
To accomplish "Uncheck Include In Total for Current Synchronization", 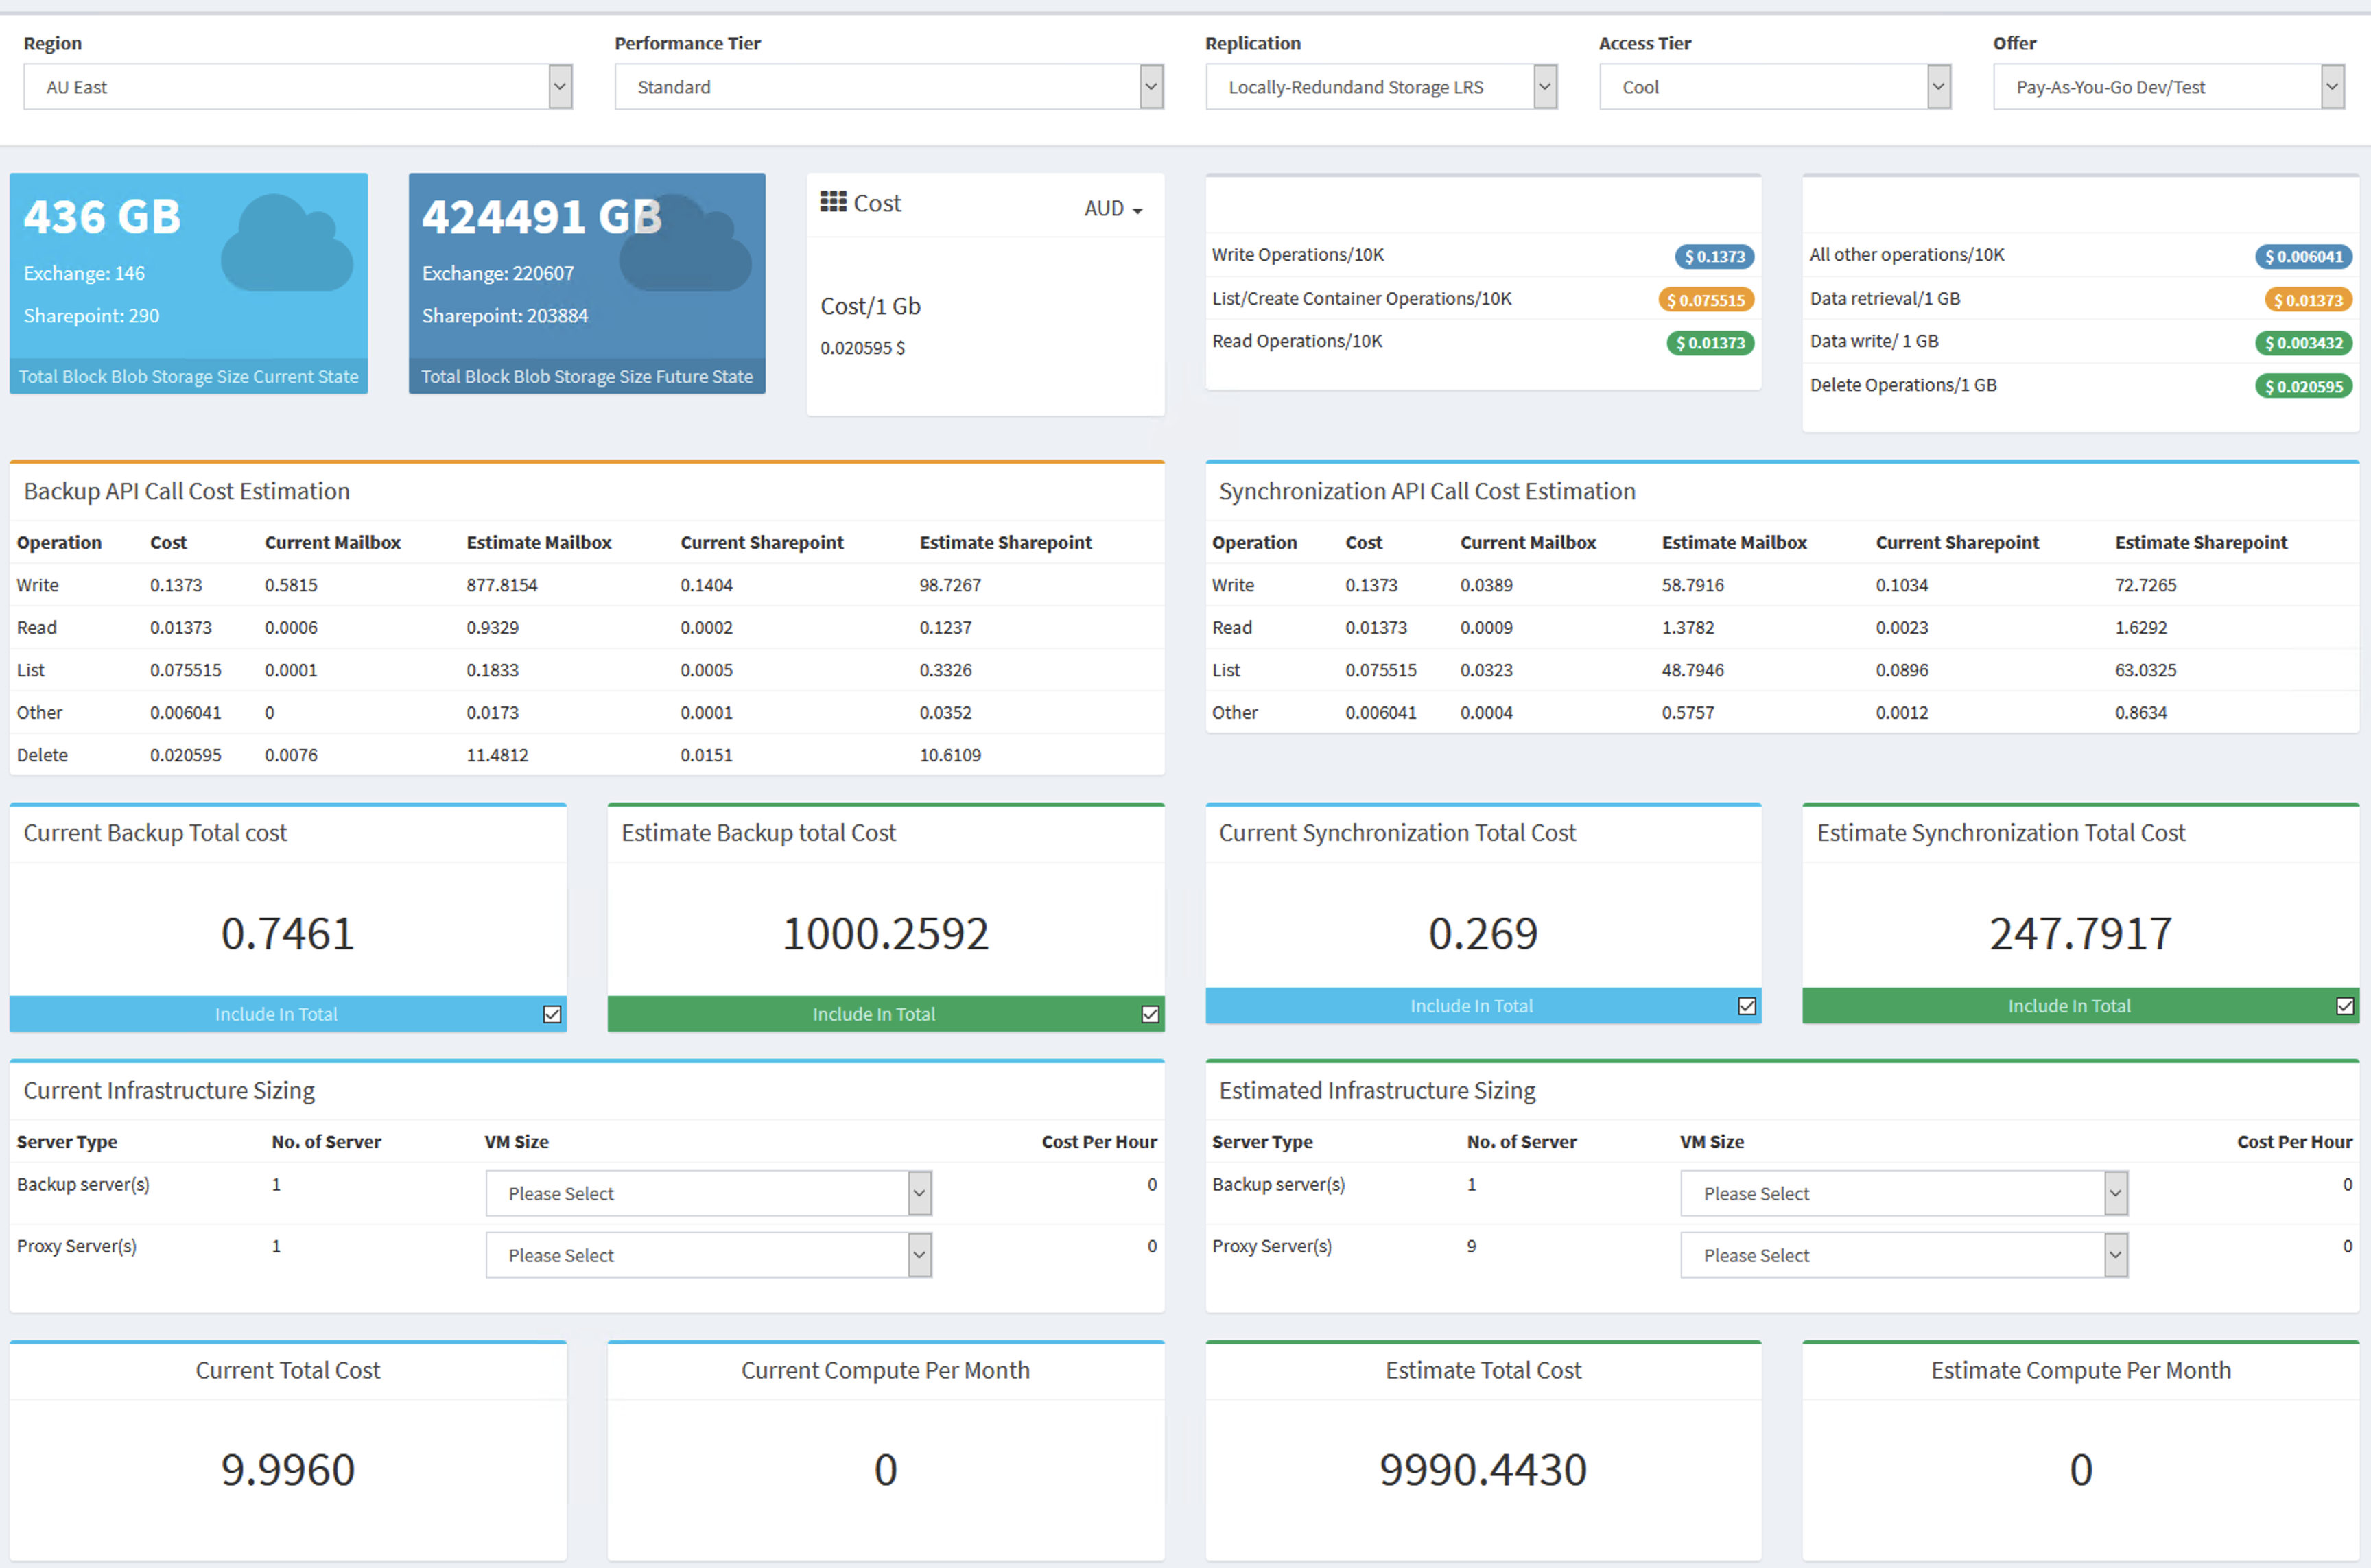I will (1747, 1006).
